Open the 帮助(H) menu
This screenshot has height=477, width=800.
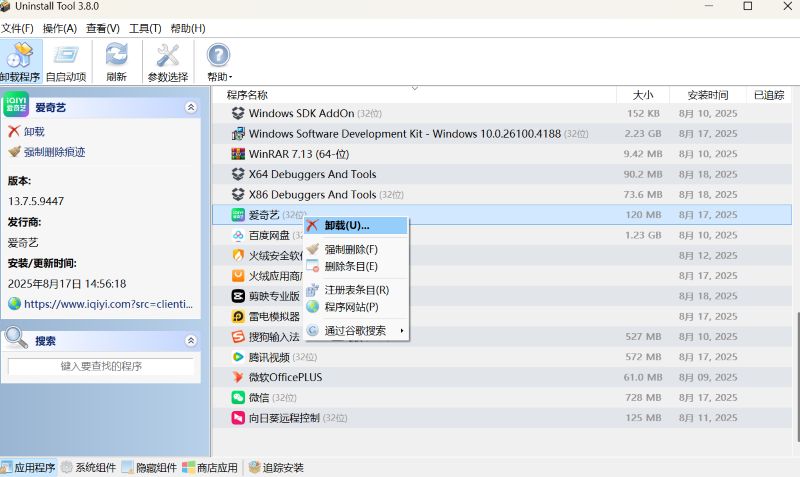[x=188, y=29]
